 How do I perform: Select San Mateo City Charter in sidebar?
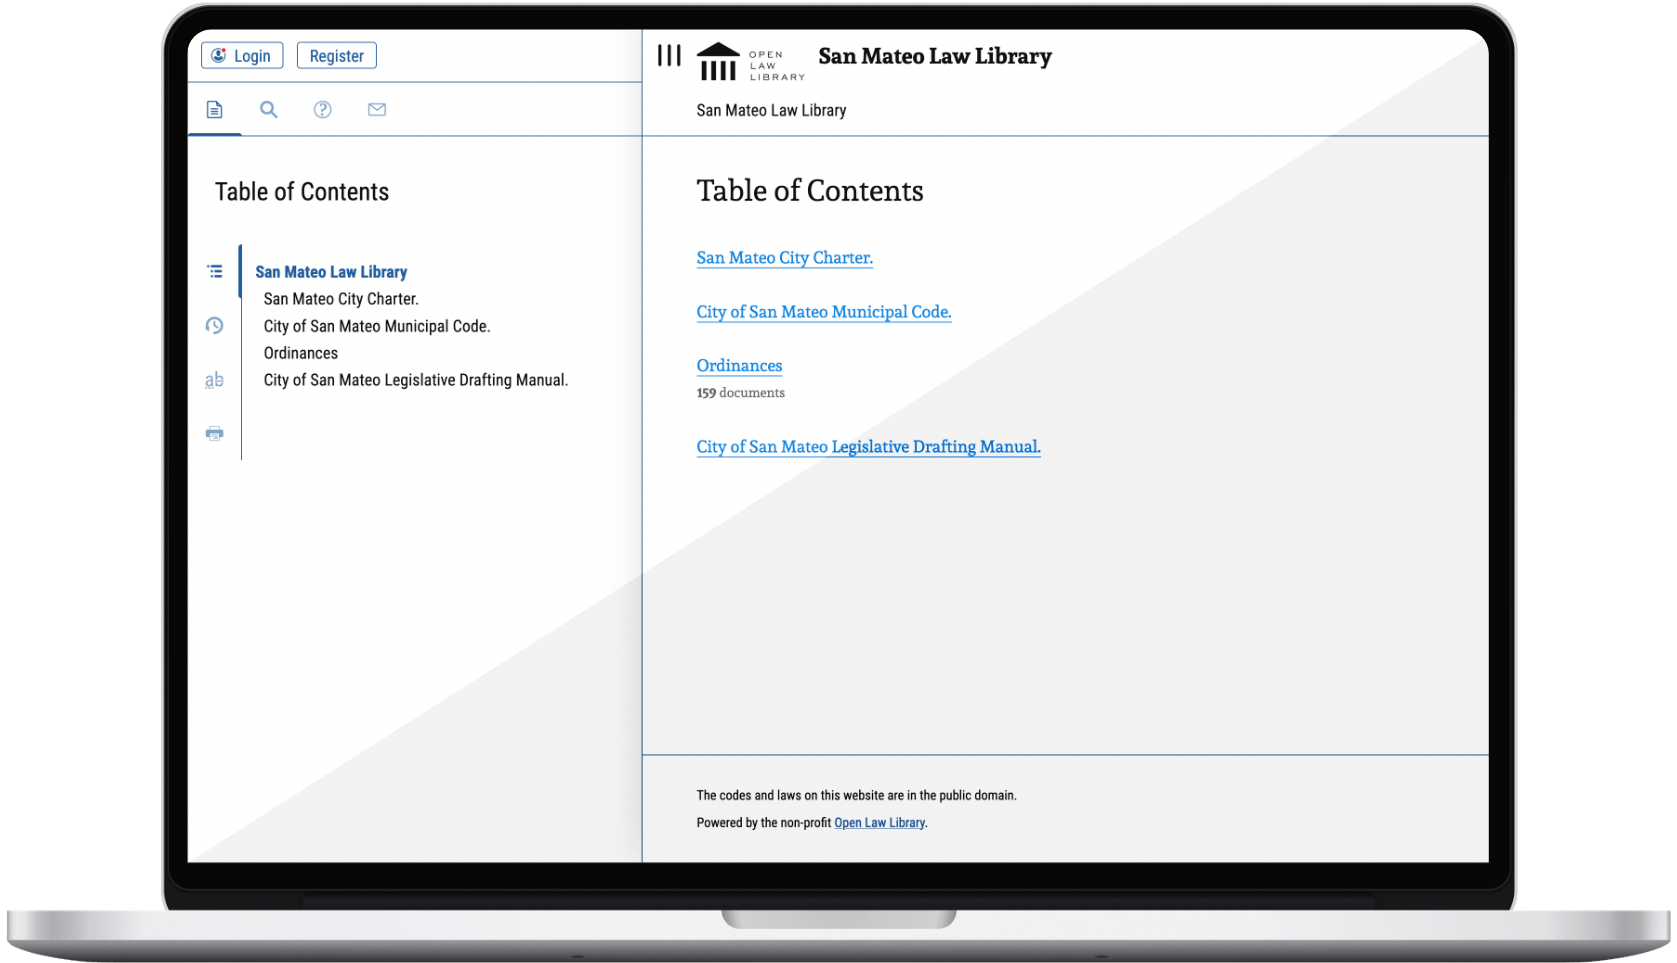(341, 299)
